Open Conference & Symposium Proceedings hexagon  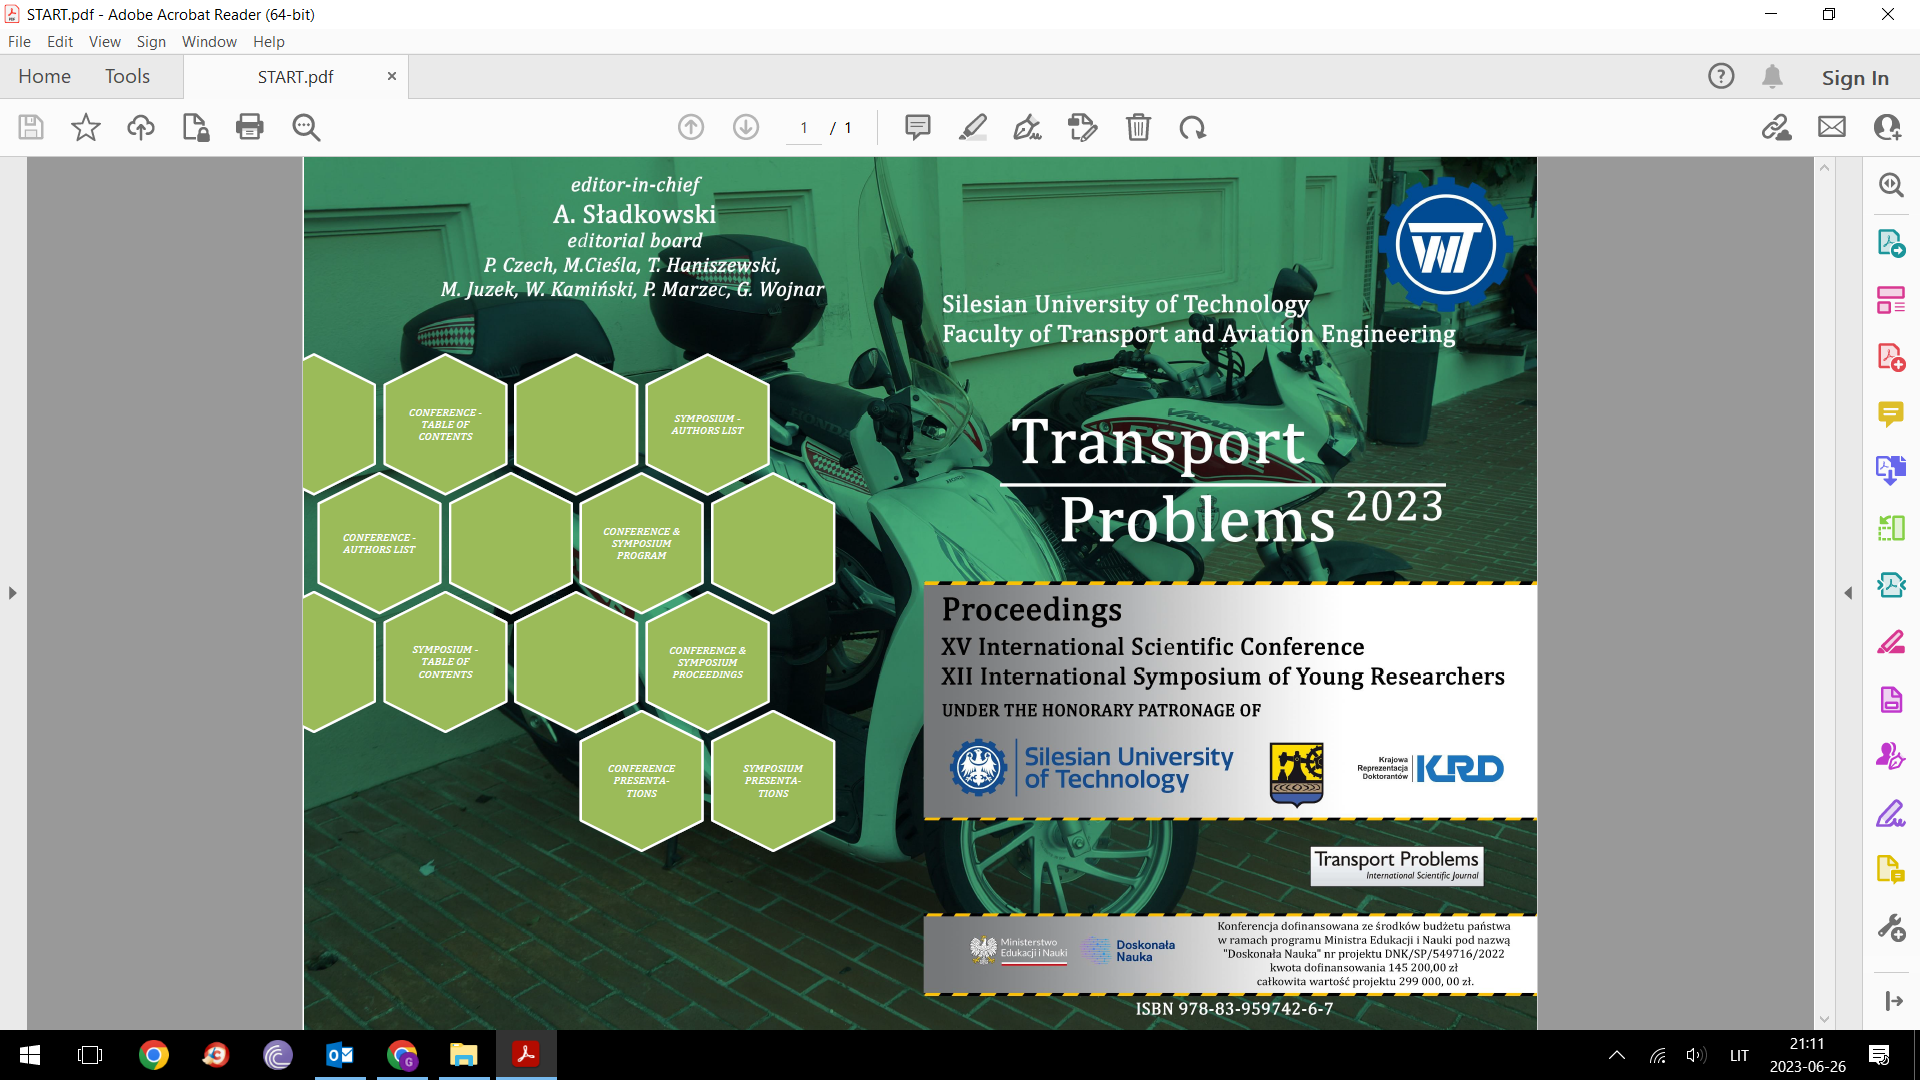point(707,662)
